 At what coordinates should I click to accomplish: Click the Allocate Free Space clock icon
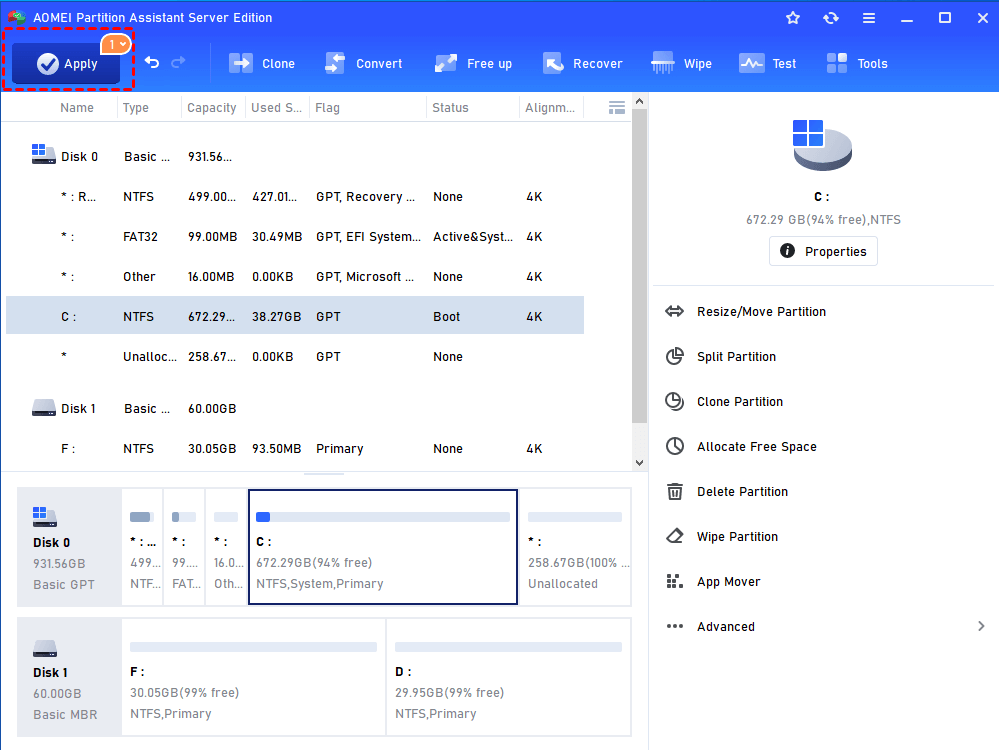tap(675, 446)
